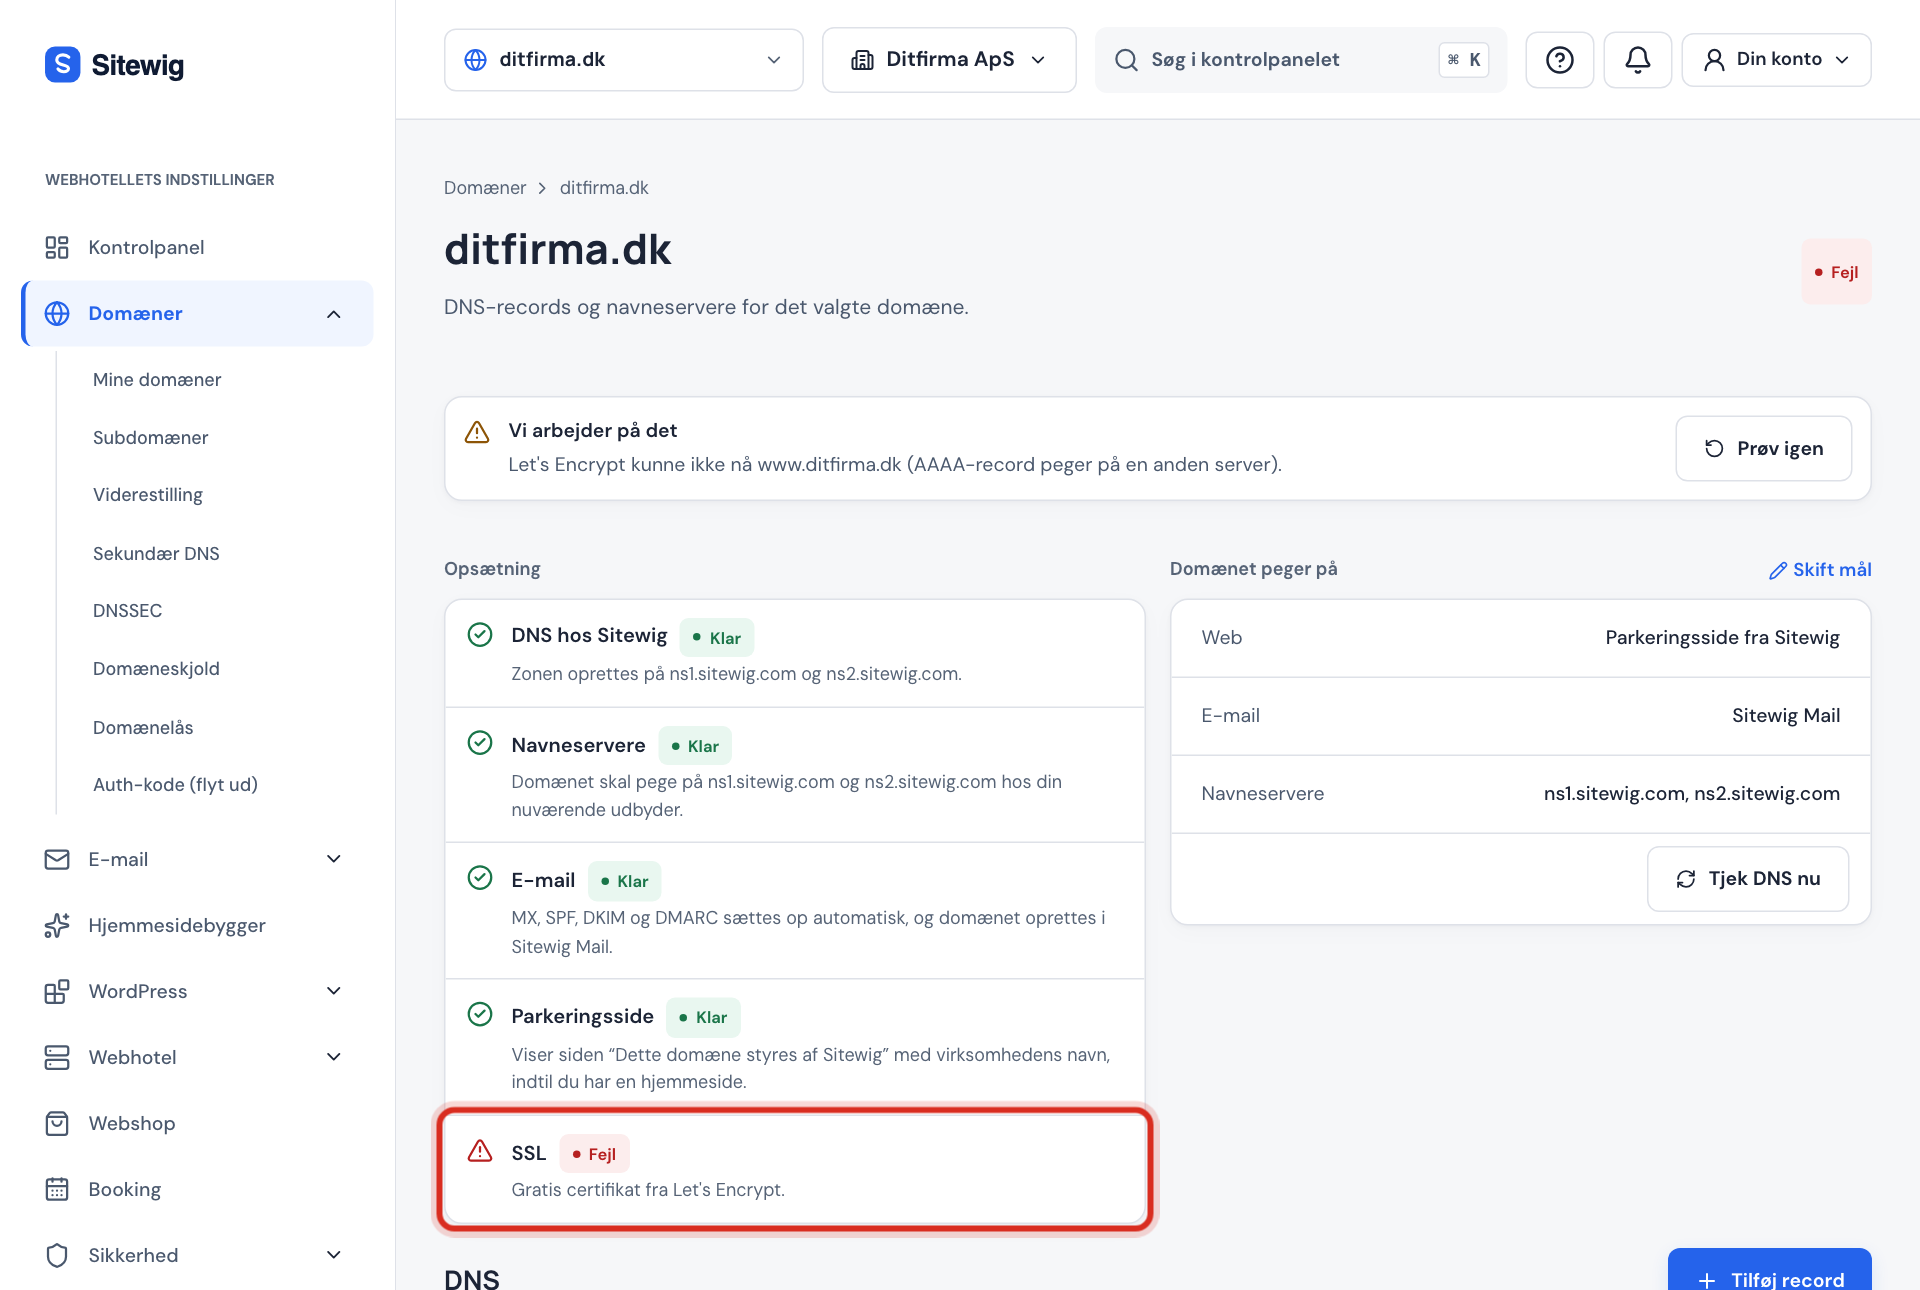Expand the E-mail sidebar section chevron
The height and width of the screenshot is (1290, 1920).
click(334, 859)
